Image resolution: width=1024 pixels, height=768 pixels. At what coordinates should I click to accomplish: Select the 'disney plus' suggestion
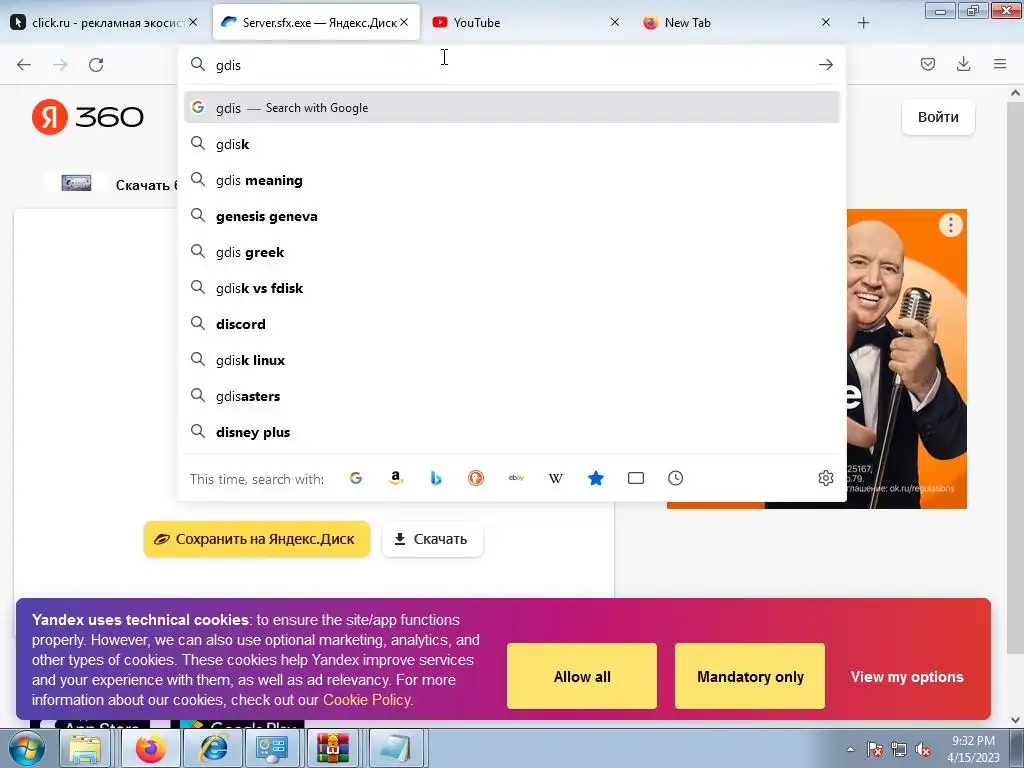pyautogui.click(x=512, y=431)
